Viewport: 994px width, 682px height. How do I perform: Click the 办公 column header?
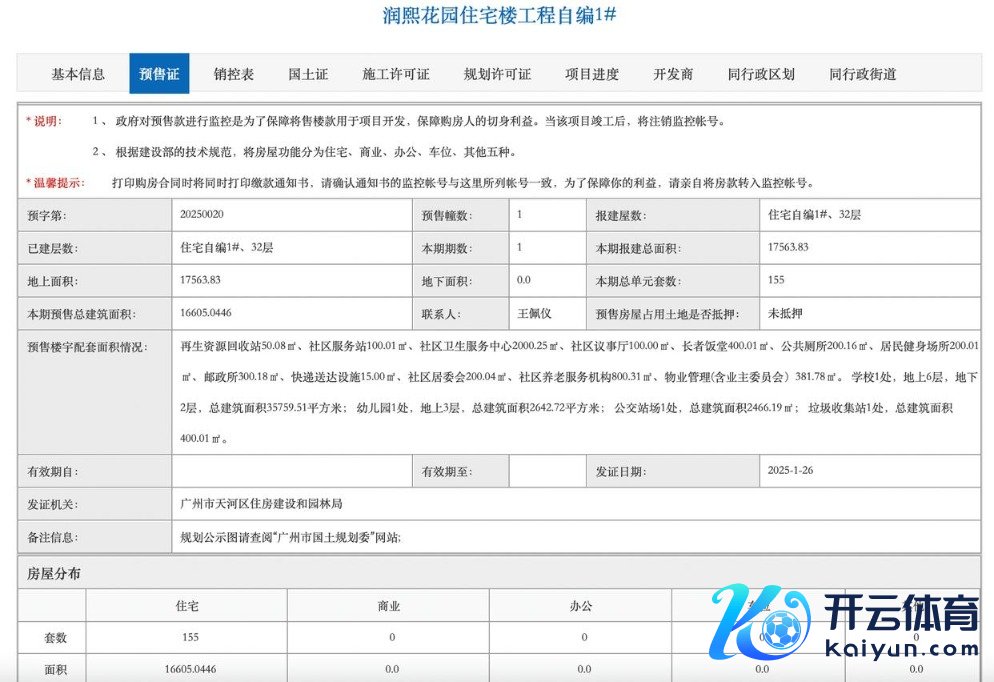[581, 606]
